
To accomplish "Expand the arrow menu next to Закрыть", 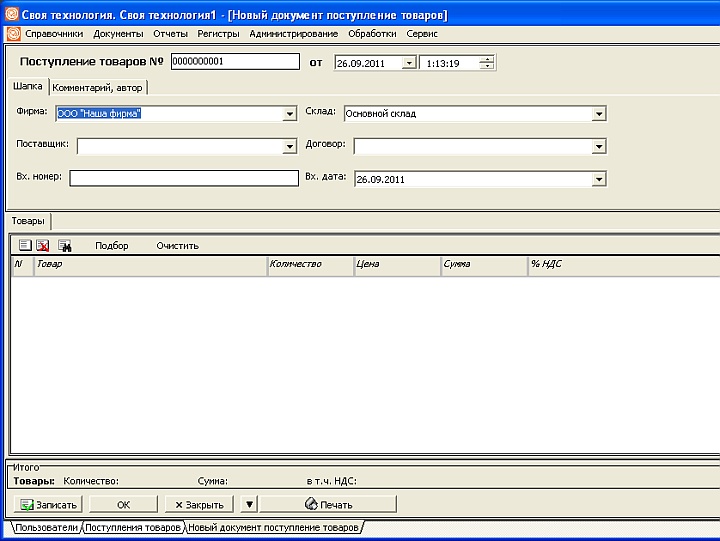I will [x=250, y=504].
